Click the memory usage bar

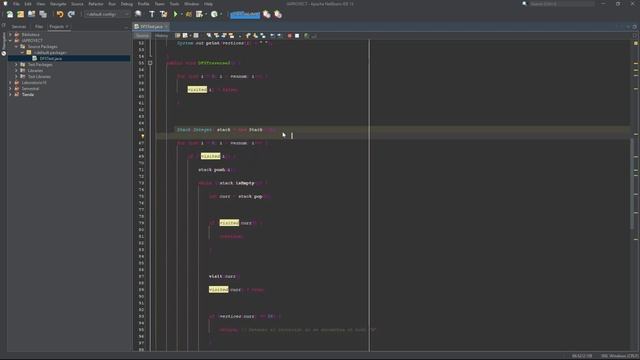245,15
